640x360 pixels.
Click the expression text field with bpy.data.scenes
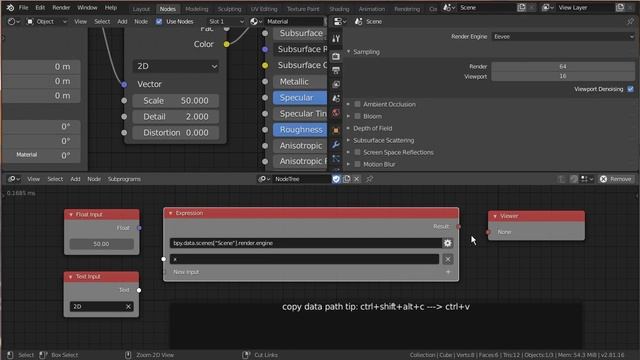[x=306, y=243]
